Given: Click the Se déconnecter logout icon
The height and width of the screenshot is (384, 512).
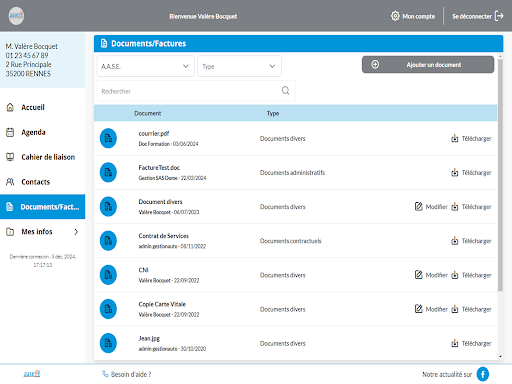Looking at the screenshot, I should click(x=499, y=16).
